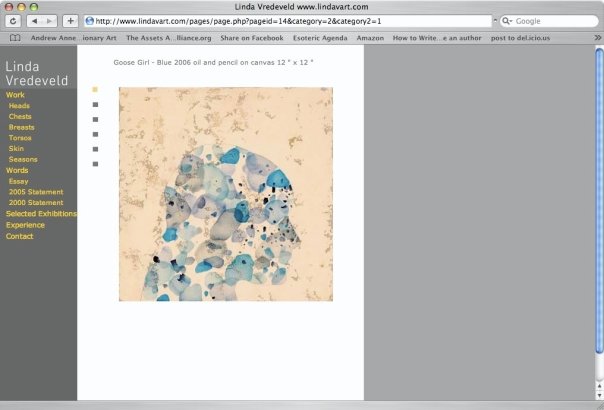Click the browser back arrow button
This screenshot has width=604, height=410.
click(35, 21)
